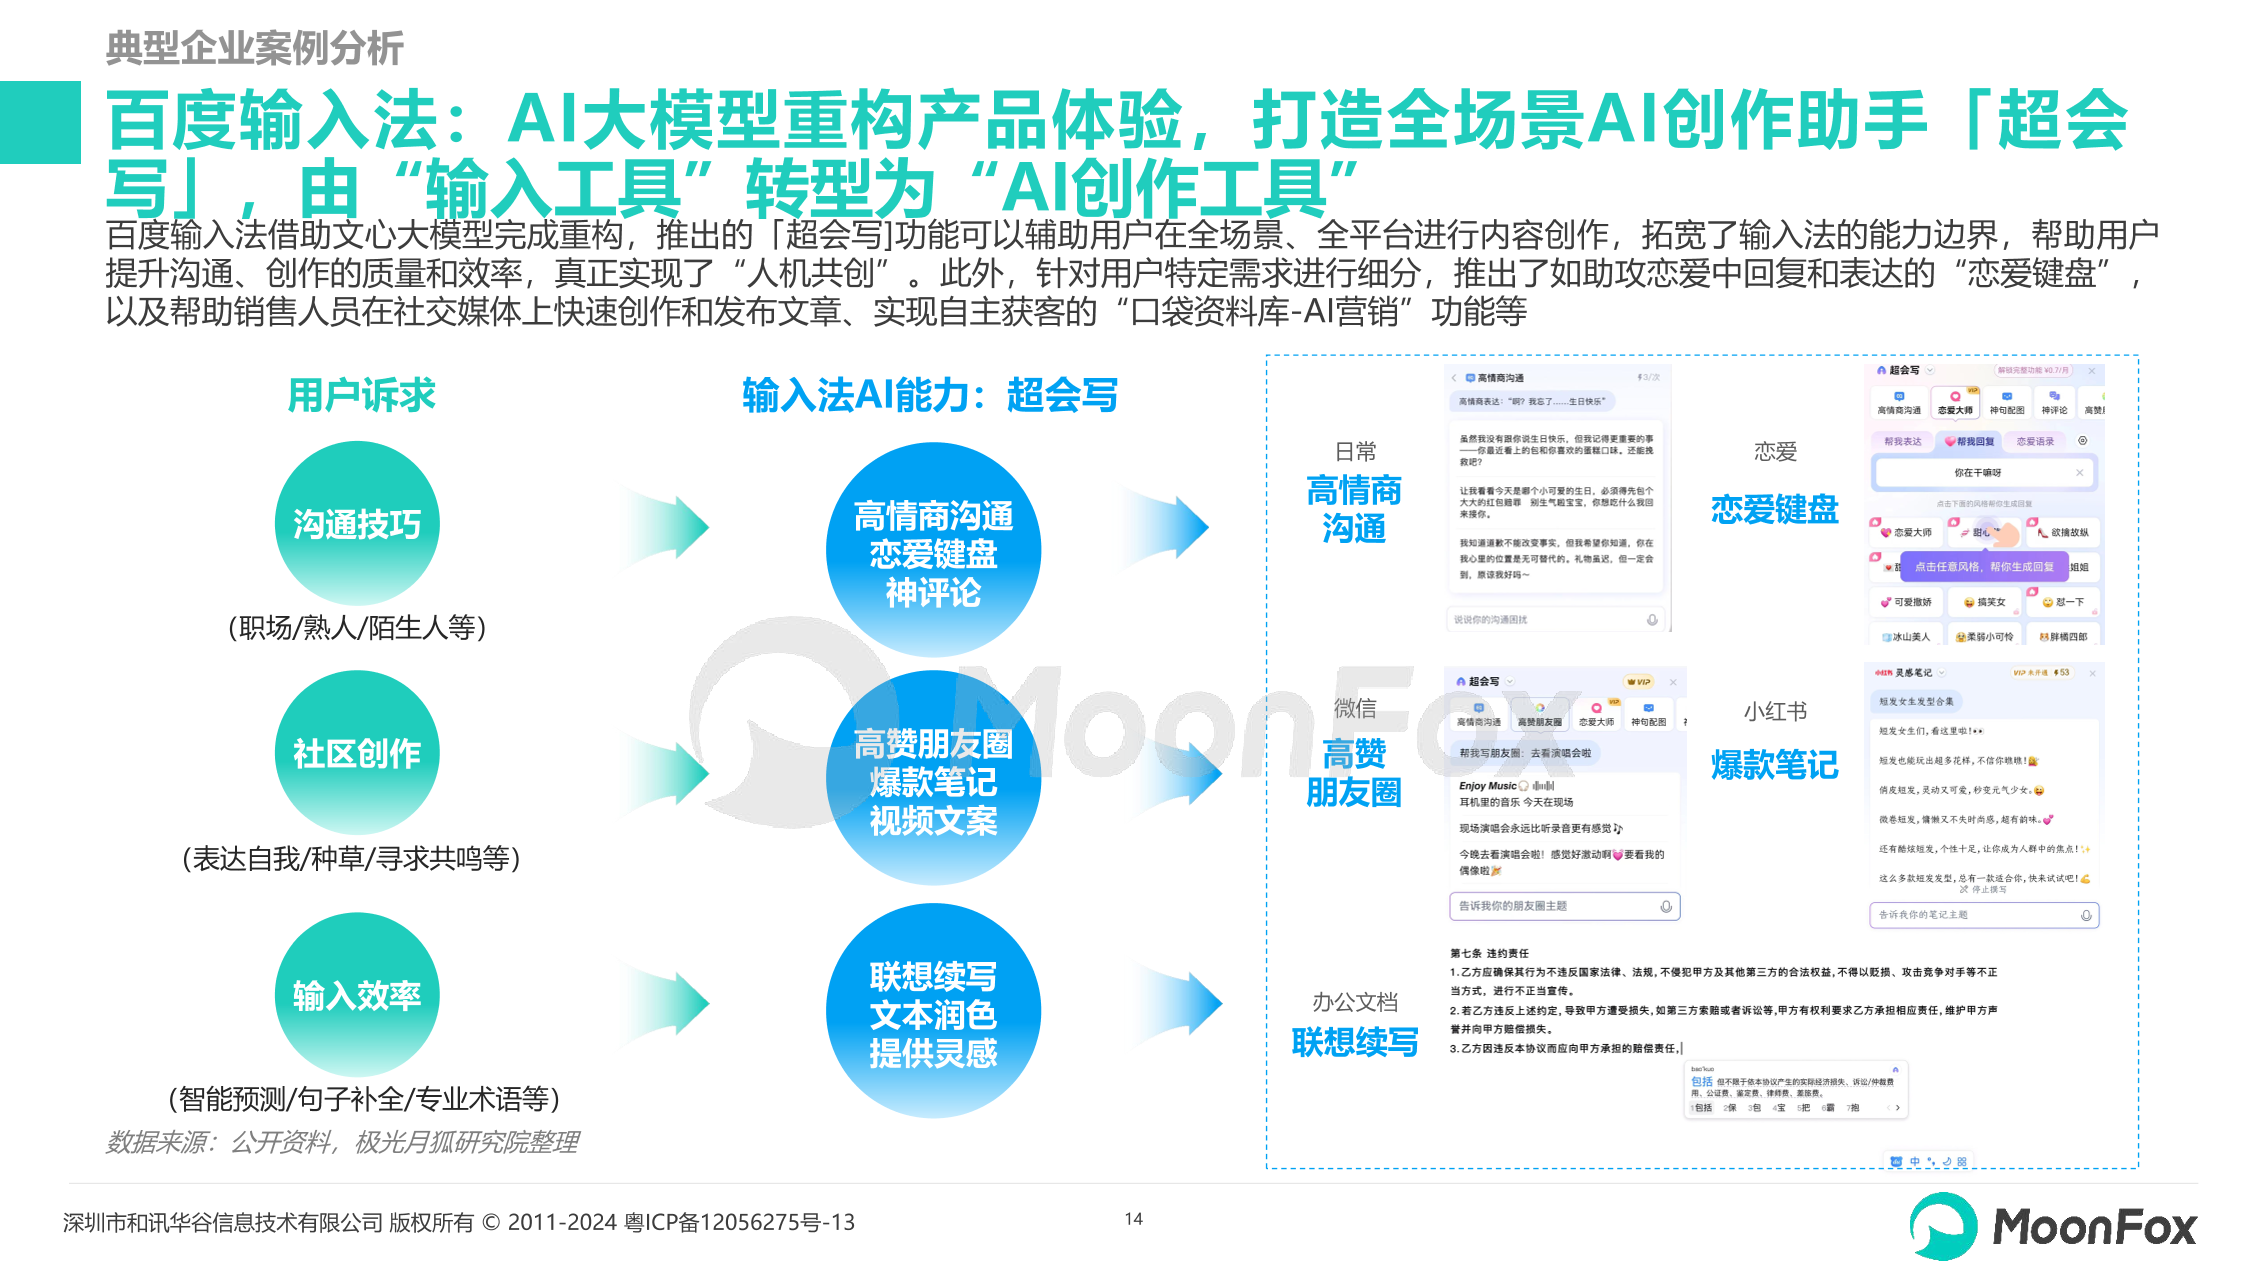2267x1274 pixels.
Task: Select 高情商沟通 tab in the 朋友圈 panel
Action: click(1479, 714)
